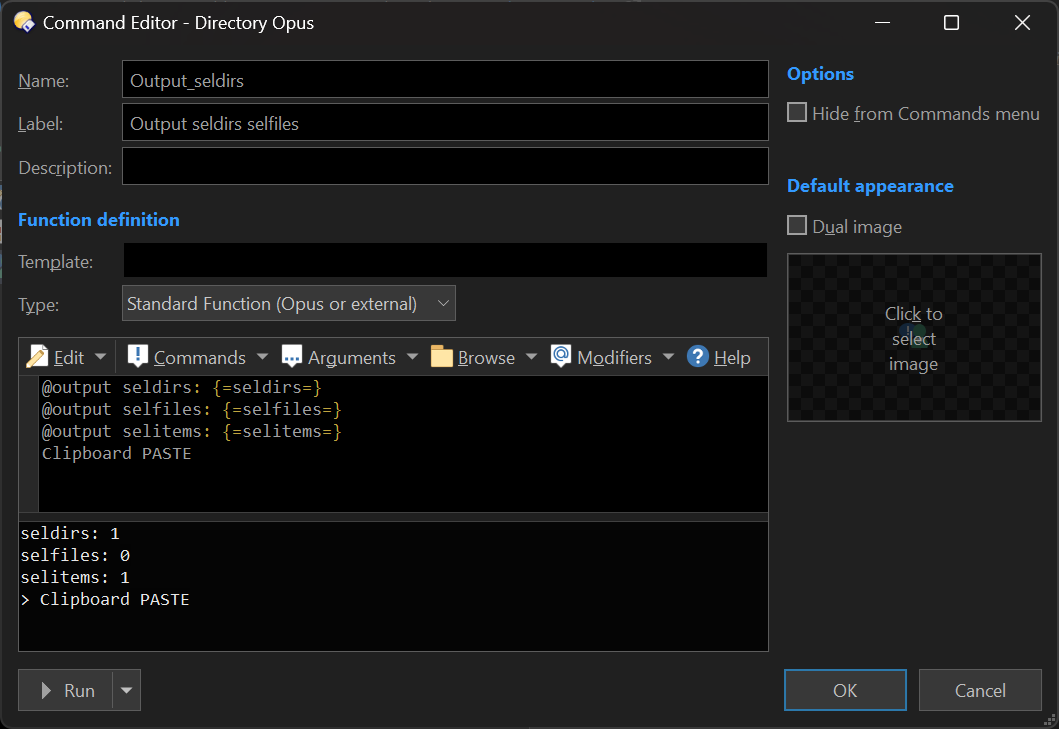1059x729 pixels.
Task: Open the Arguments dropdown arrow
Action: [412, 357]
